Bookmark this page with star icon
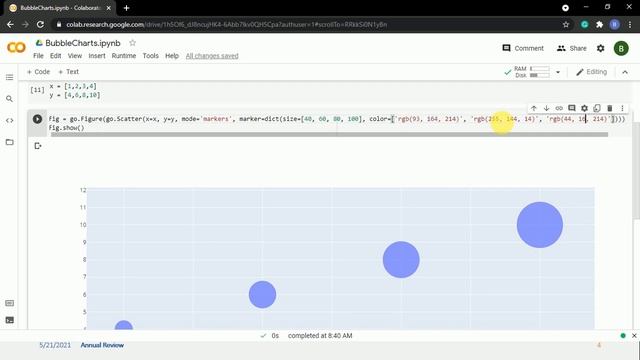 (x=565, y=24)
